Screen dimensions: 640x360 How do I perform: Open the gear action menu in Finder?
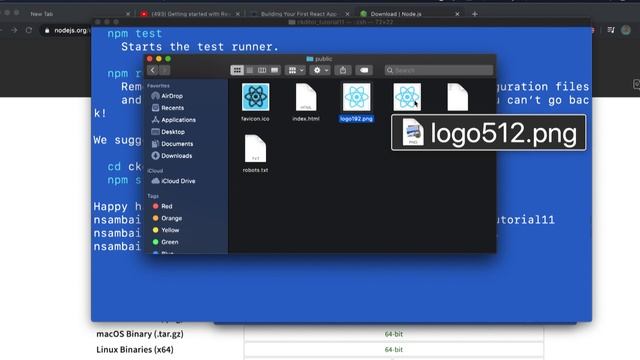320,70
